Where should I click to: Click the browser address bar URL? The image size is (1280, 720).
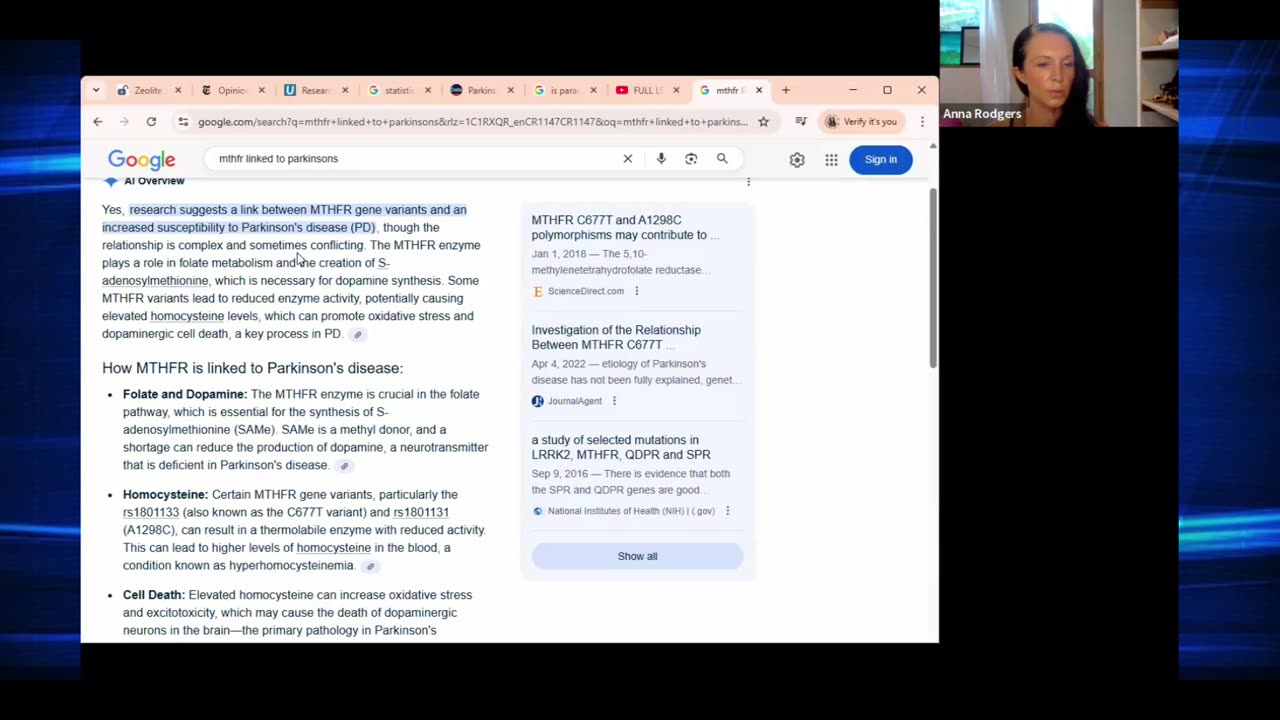pyautogui.click(x=472, y=122)
